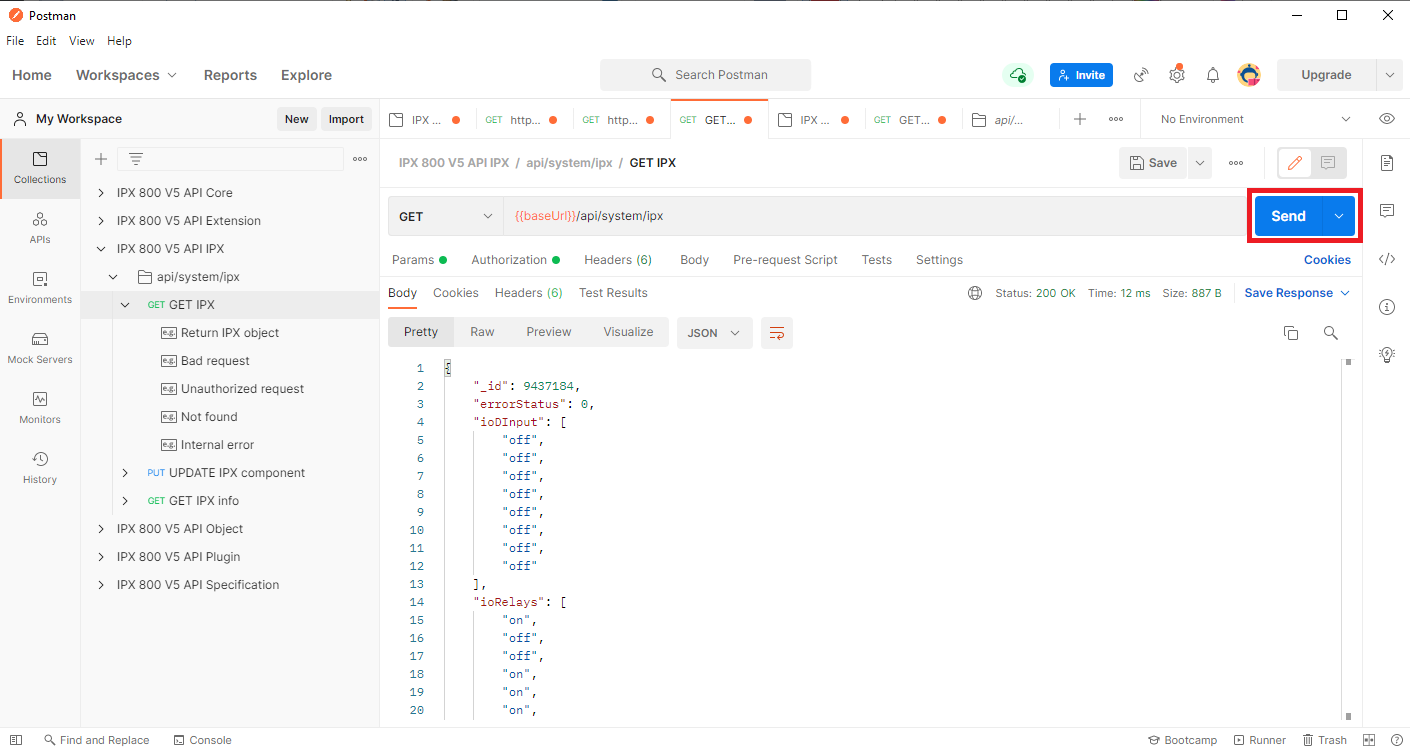Open the Environments sidebar panel

[x=40, y=288]
